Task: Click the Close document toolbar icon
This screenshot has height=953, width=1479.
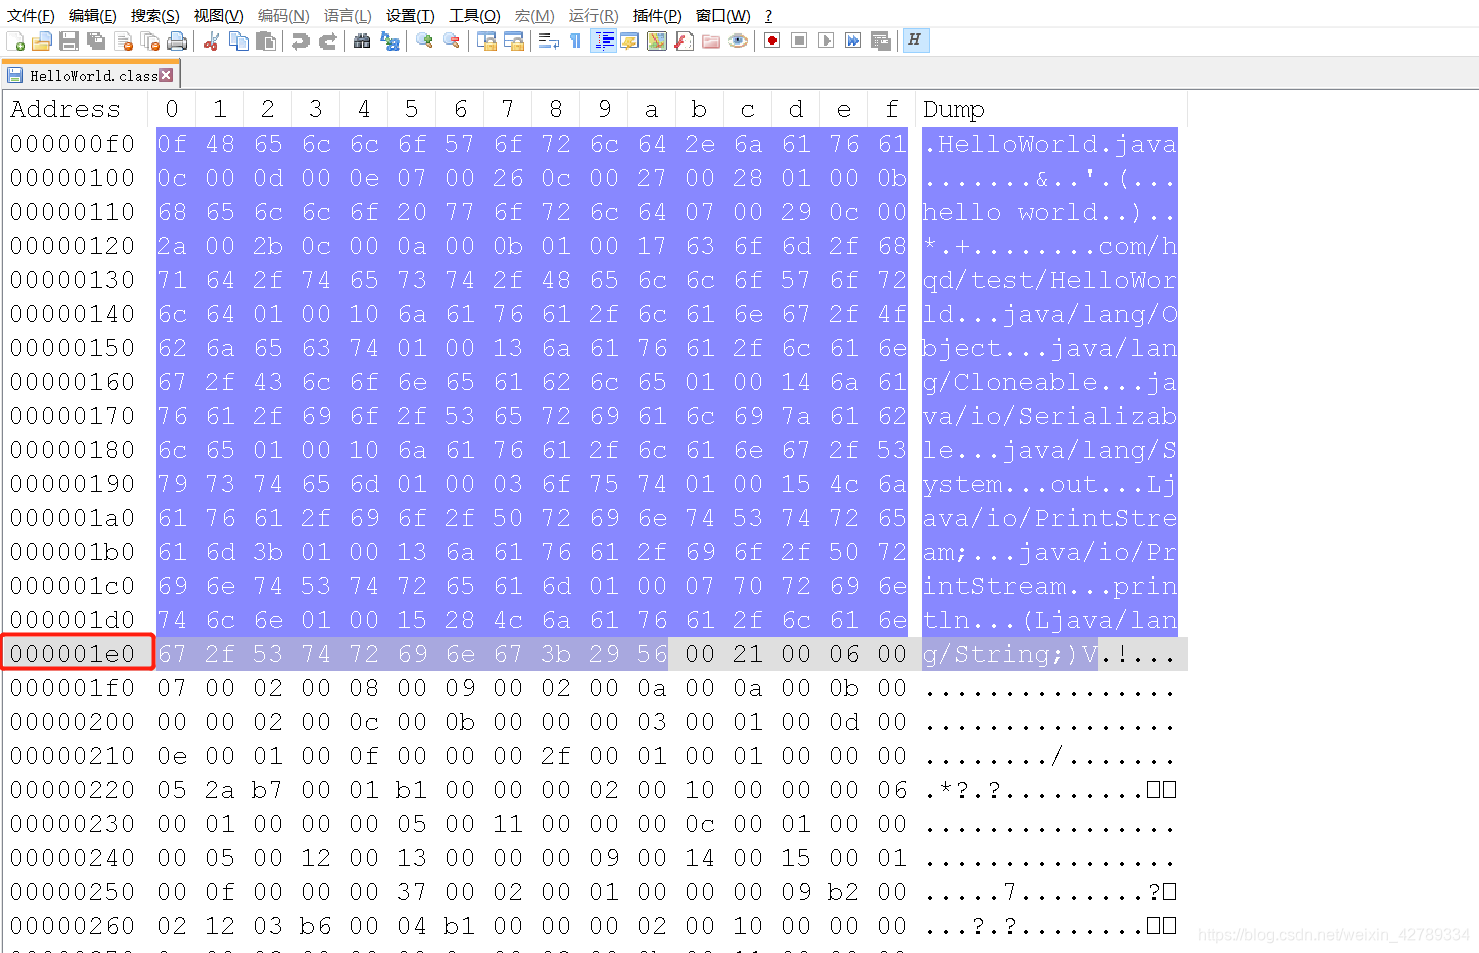Action: (124, 41)
